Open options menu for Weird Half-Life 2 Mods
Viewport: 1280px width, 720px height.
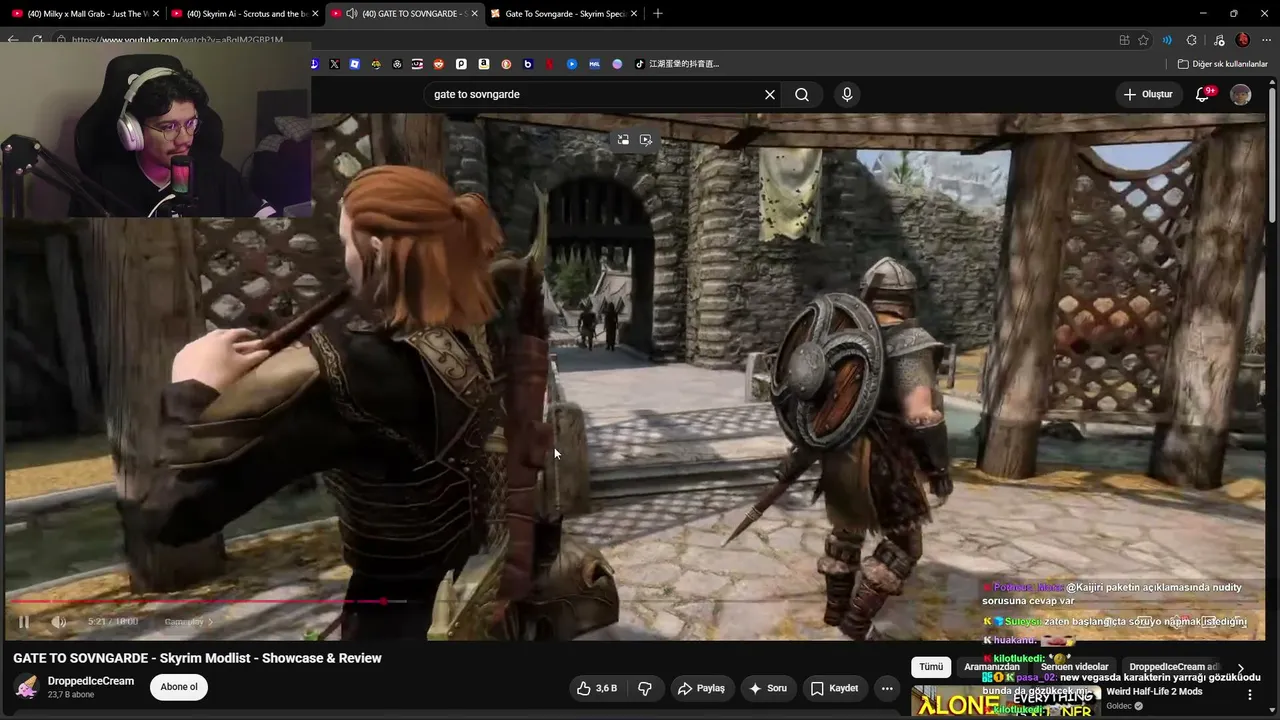click(x=1249, y=695)
